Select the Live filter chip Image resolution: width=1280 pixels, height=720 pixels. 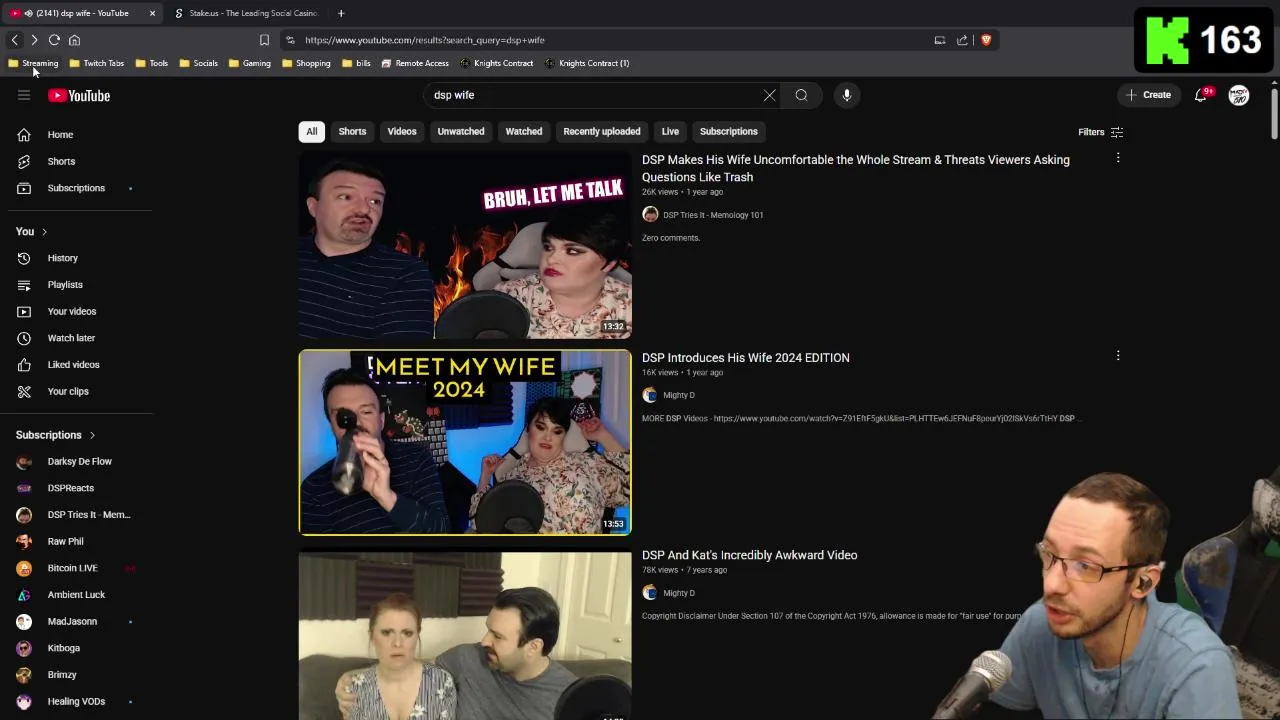point(670,131)
